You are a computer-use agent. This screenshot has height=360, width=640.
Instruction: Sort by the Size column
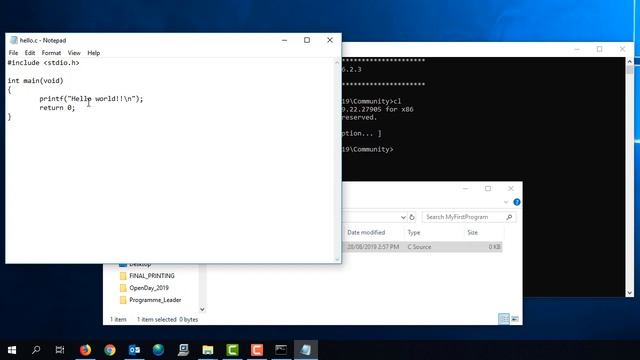(x=473, y=233)
